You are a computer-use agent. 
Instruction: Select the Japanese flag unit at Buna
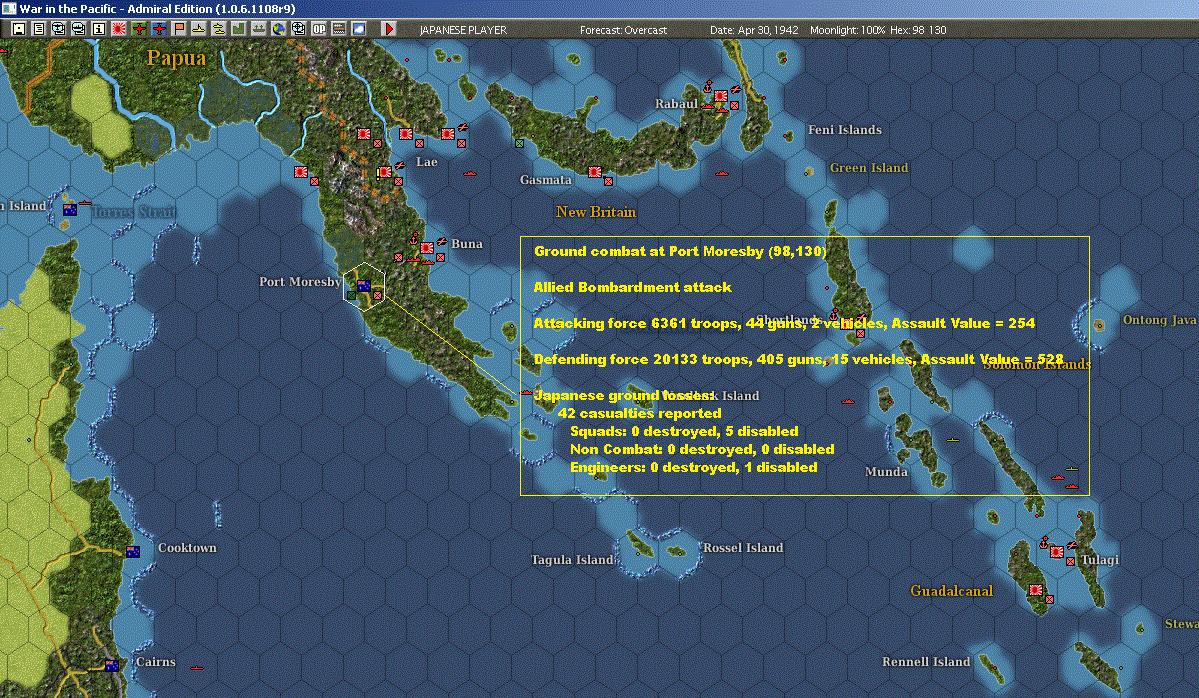(427, 248)
